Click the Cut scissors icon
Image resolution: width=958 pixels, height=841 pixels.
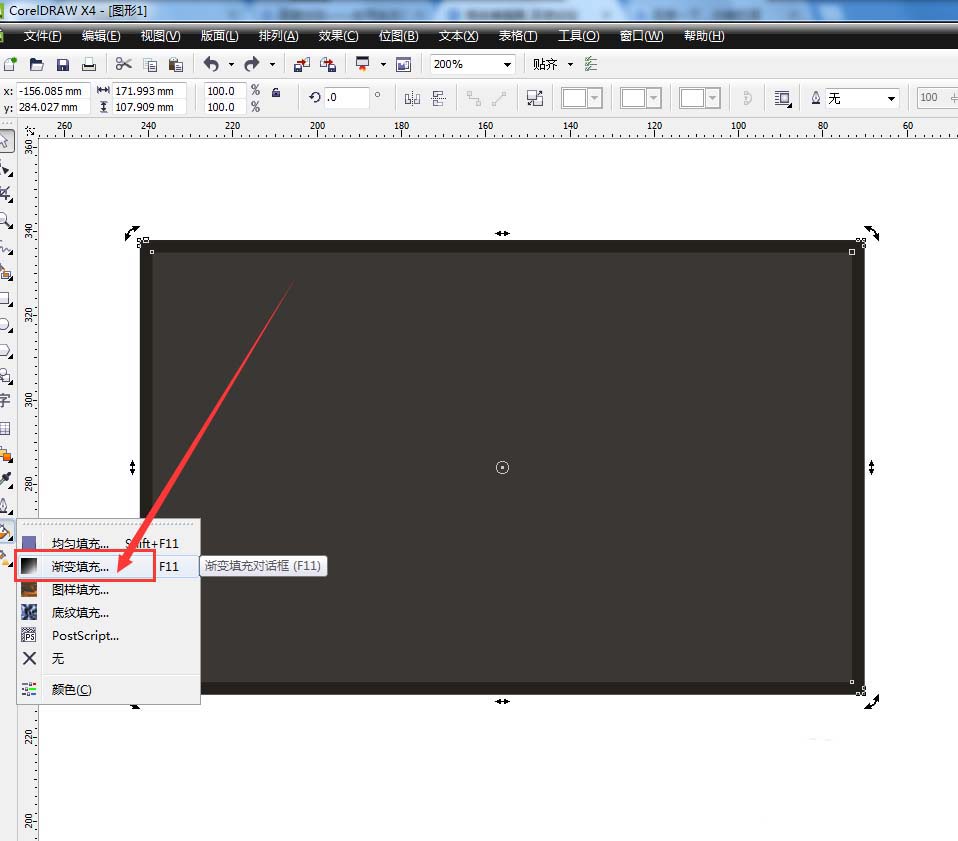point(124,65)
